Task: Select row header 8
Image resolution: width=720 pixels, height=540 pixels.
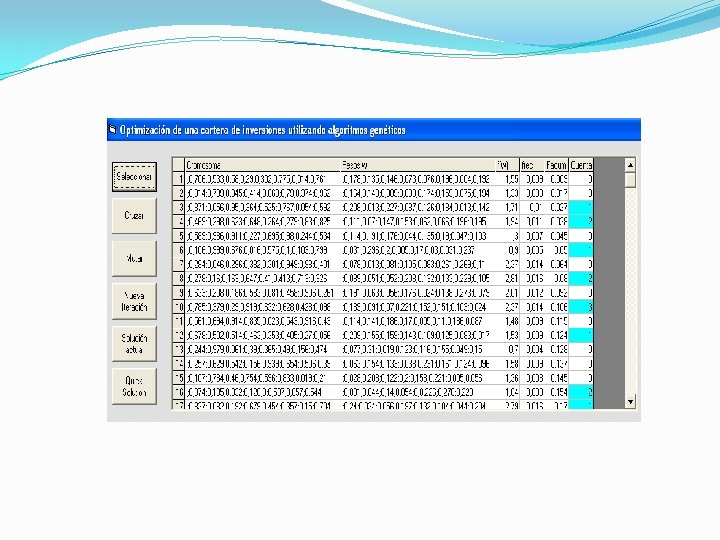Action: tap(179, 279)
